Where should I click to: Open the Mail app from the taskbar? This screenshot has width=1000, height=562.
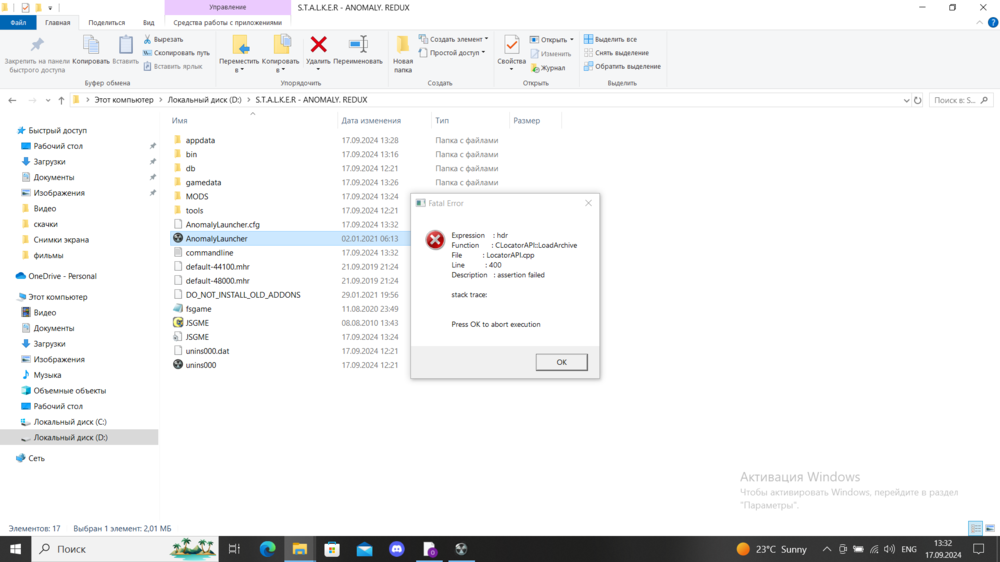click(x=364, y=549)
